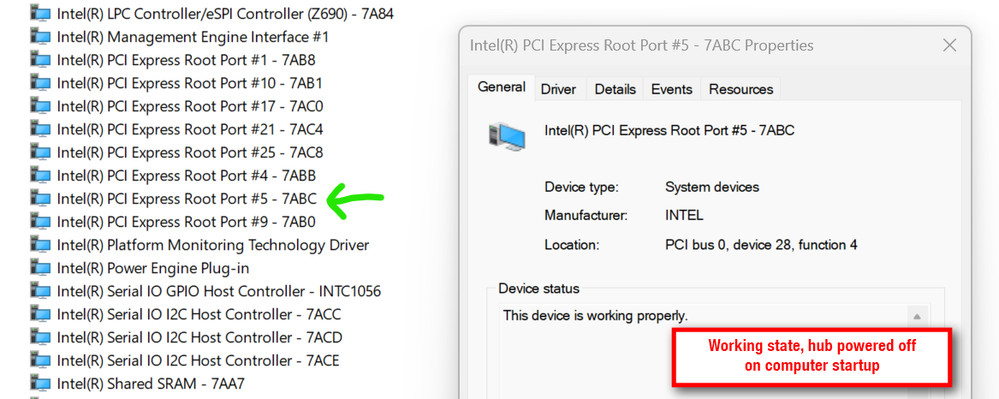Click the icon for Root Port #17 - 7AC0
The height and width of the screenshot is (399, 999).
[40, 106]
